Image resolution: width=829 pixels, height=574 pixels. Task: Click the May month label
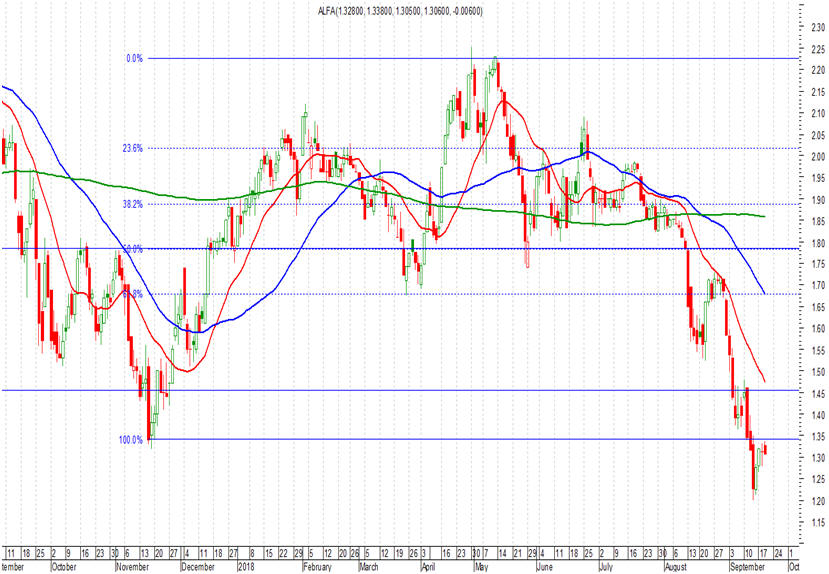click(481, 567)
